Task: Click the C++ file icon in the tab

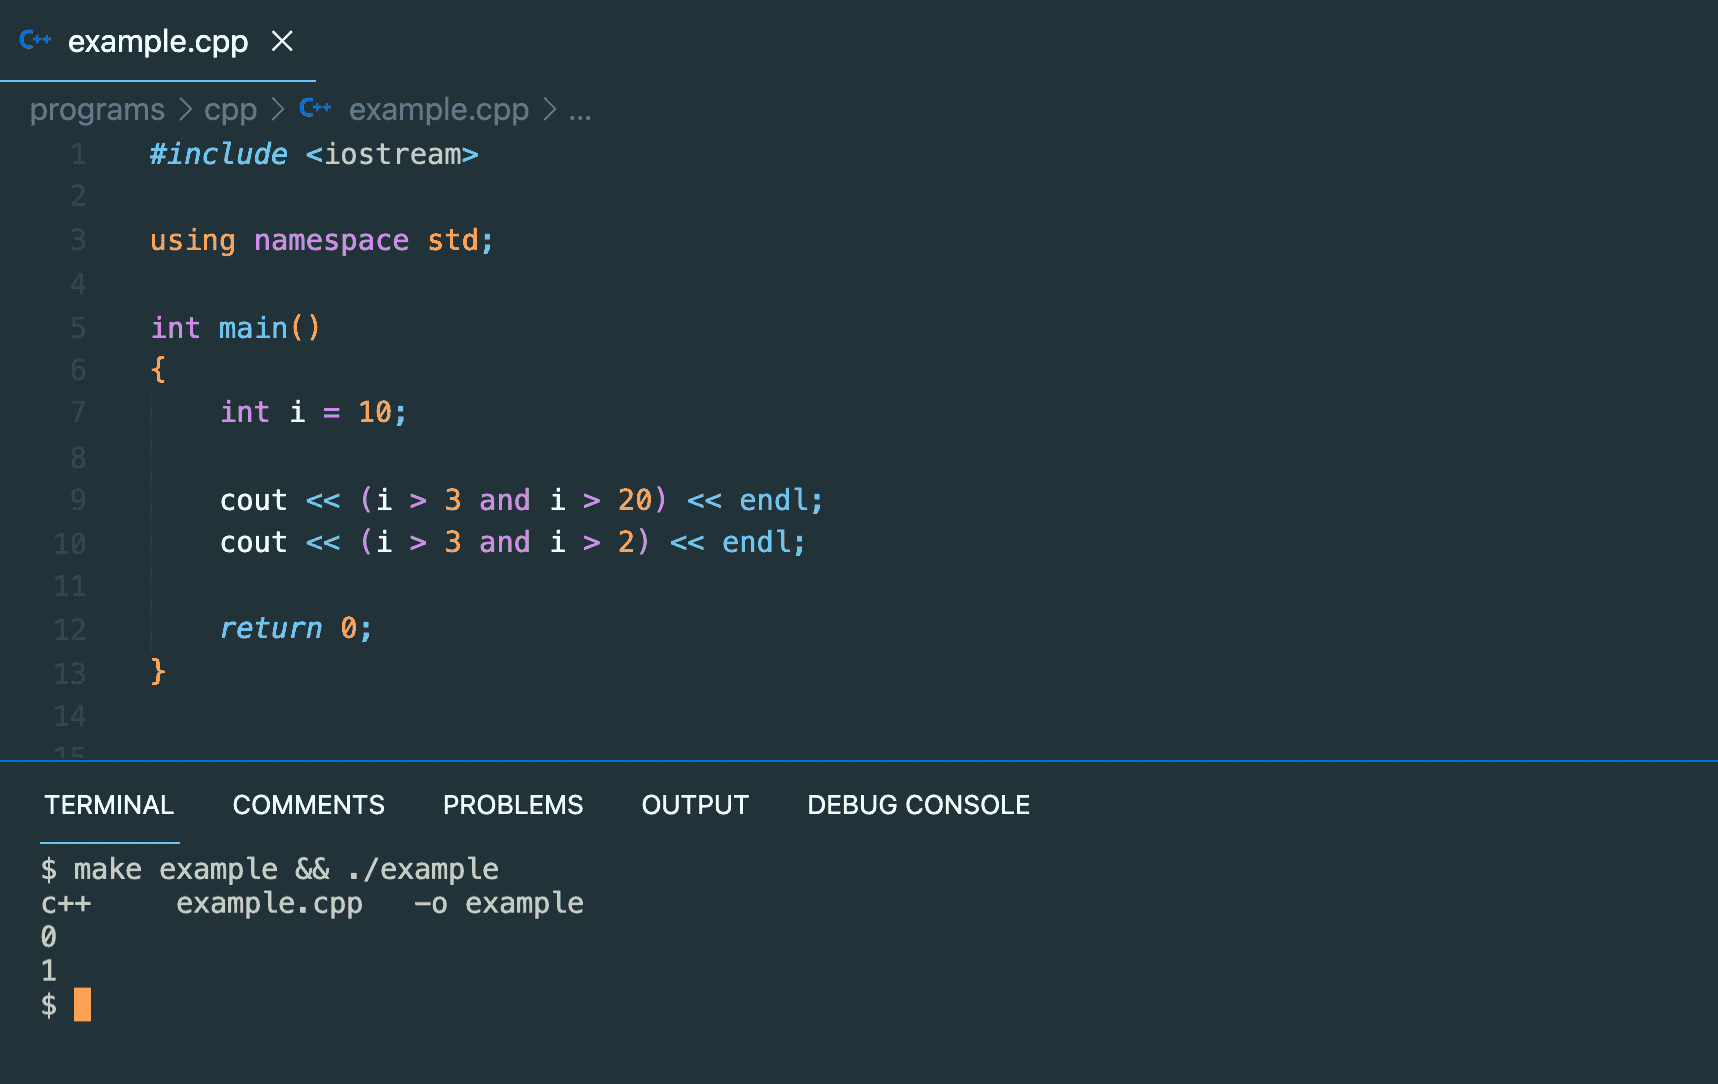Action: [x=35, y=40]
